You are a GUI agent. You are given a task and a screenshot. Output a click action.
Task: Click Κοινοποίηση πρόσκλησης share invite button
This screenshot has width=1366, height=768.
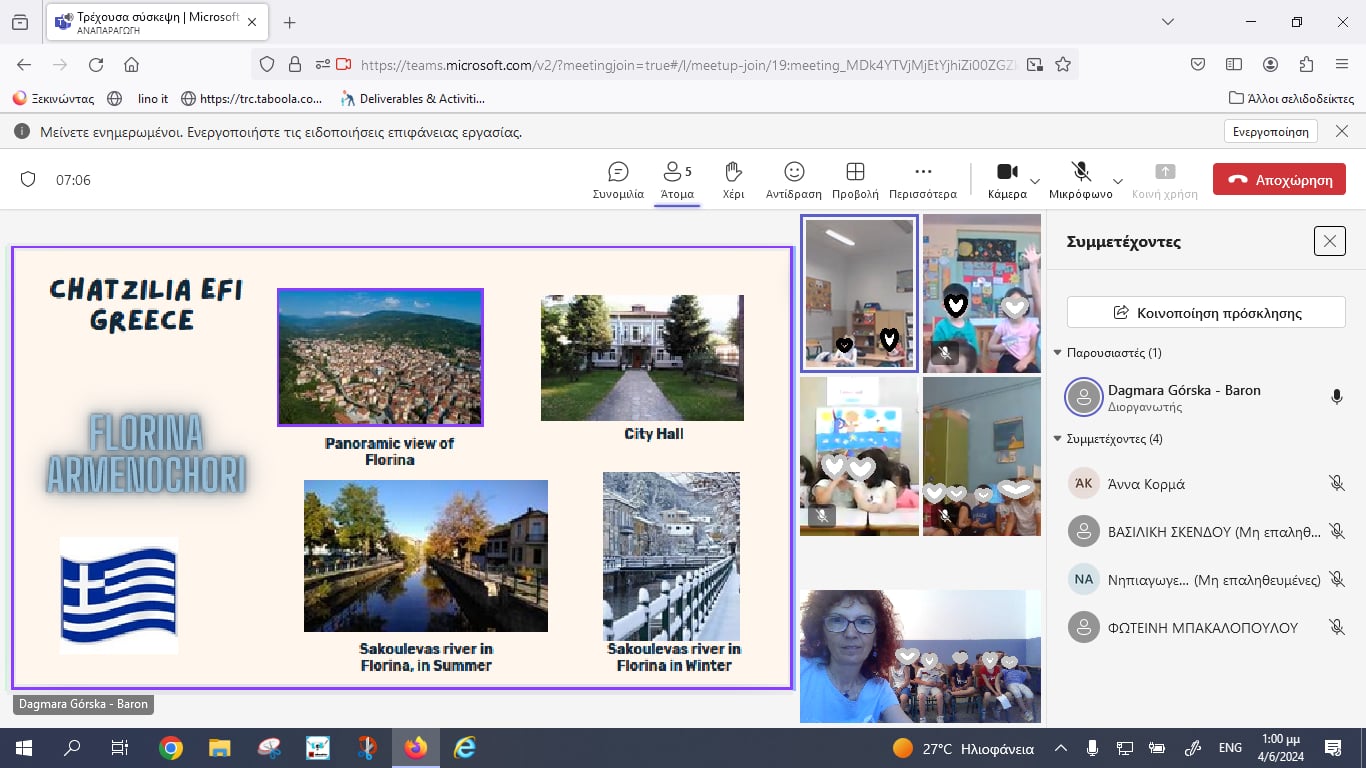tap(1206, 313)
